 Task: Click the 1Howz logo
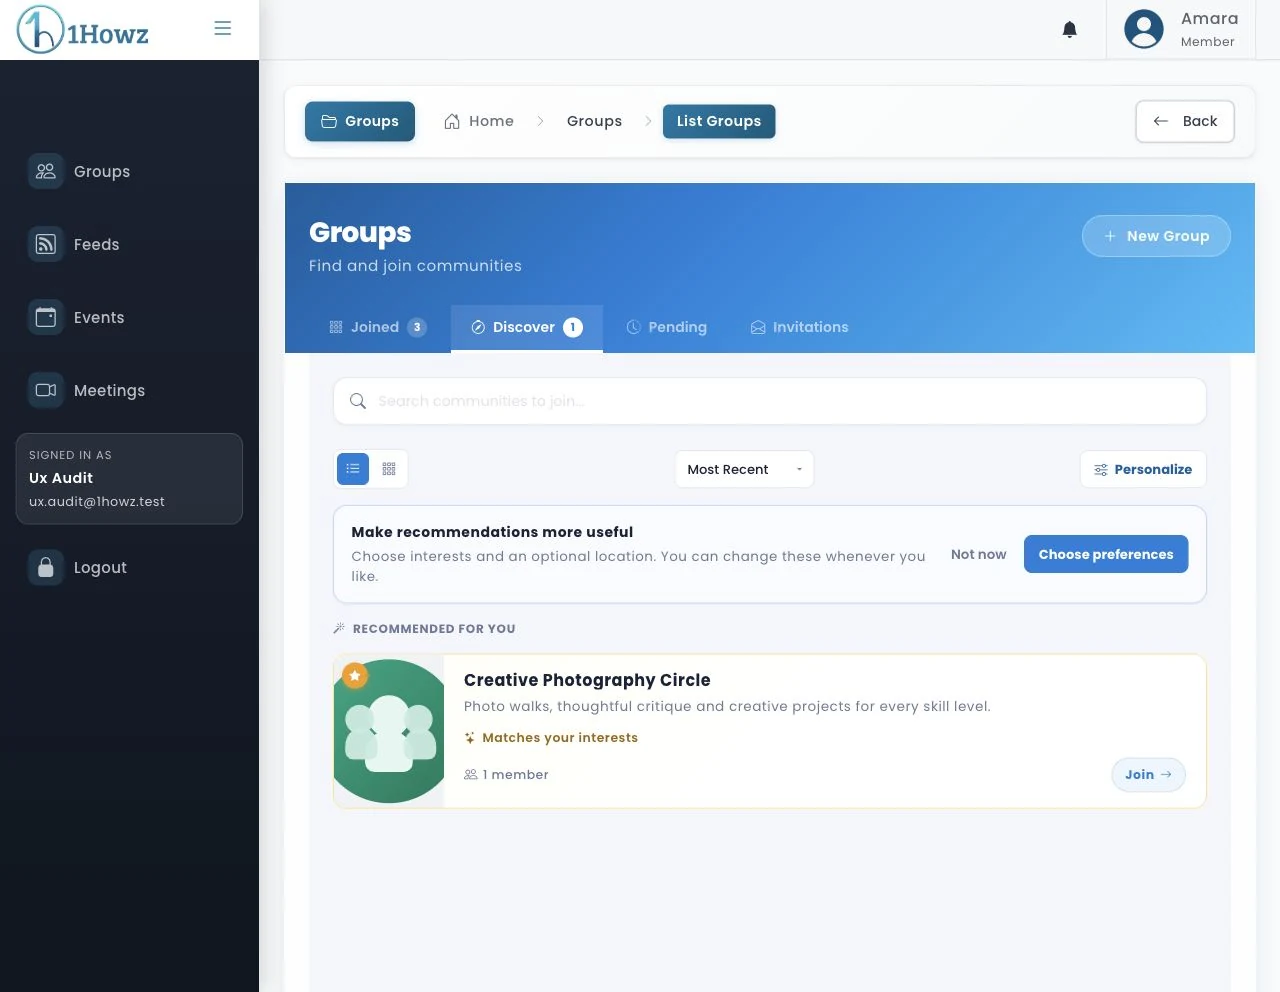tap(83, 30)
